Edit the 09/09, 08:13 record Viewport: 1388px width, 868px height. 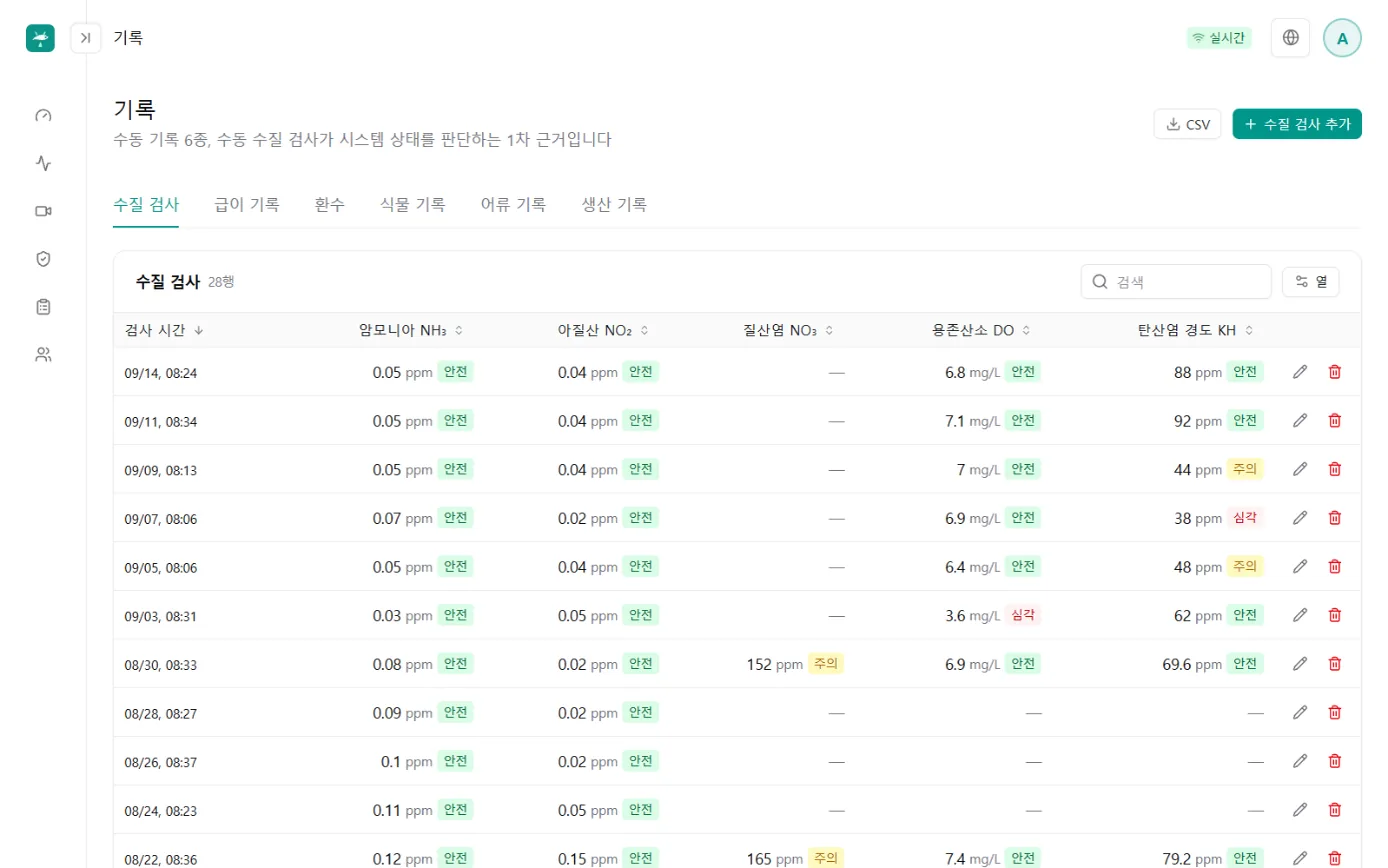1300,469
